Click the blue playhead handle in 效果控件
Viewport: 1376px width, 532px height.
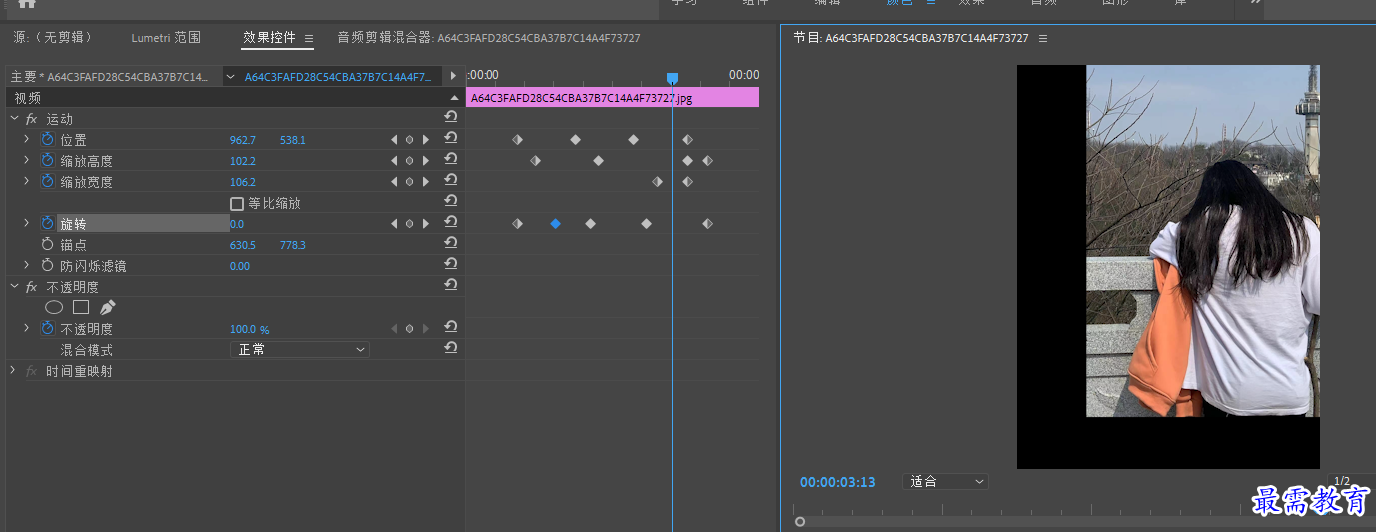click(672, 78)
